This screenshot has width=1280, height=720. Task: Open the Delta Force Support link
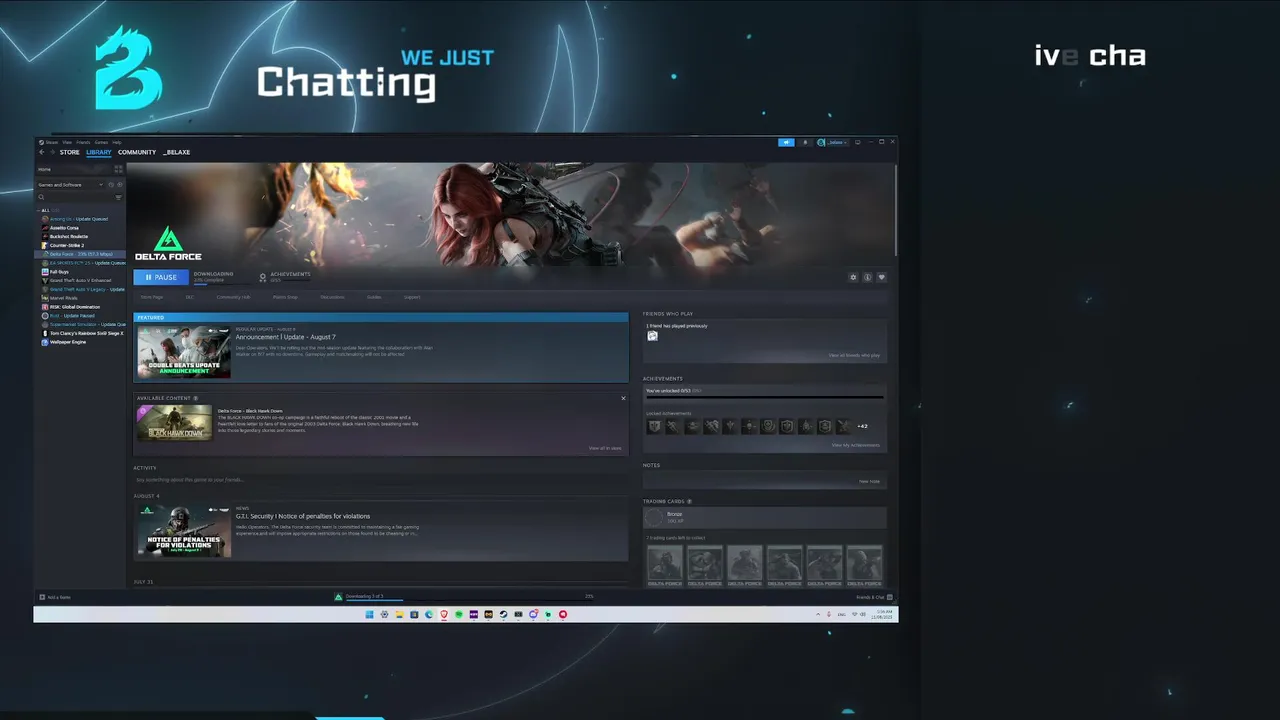point(412,297)
